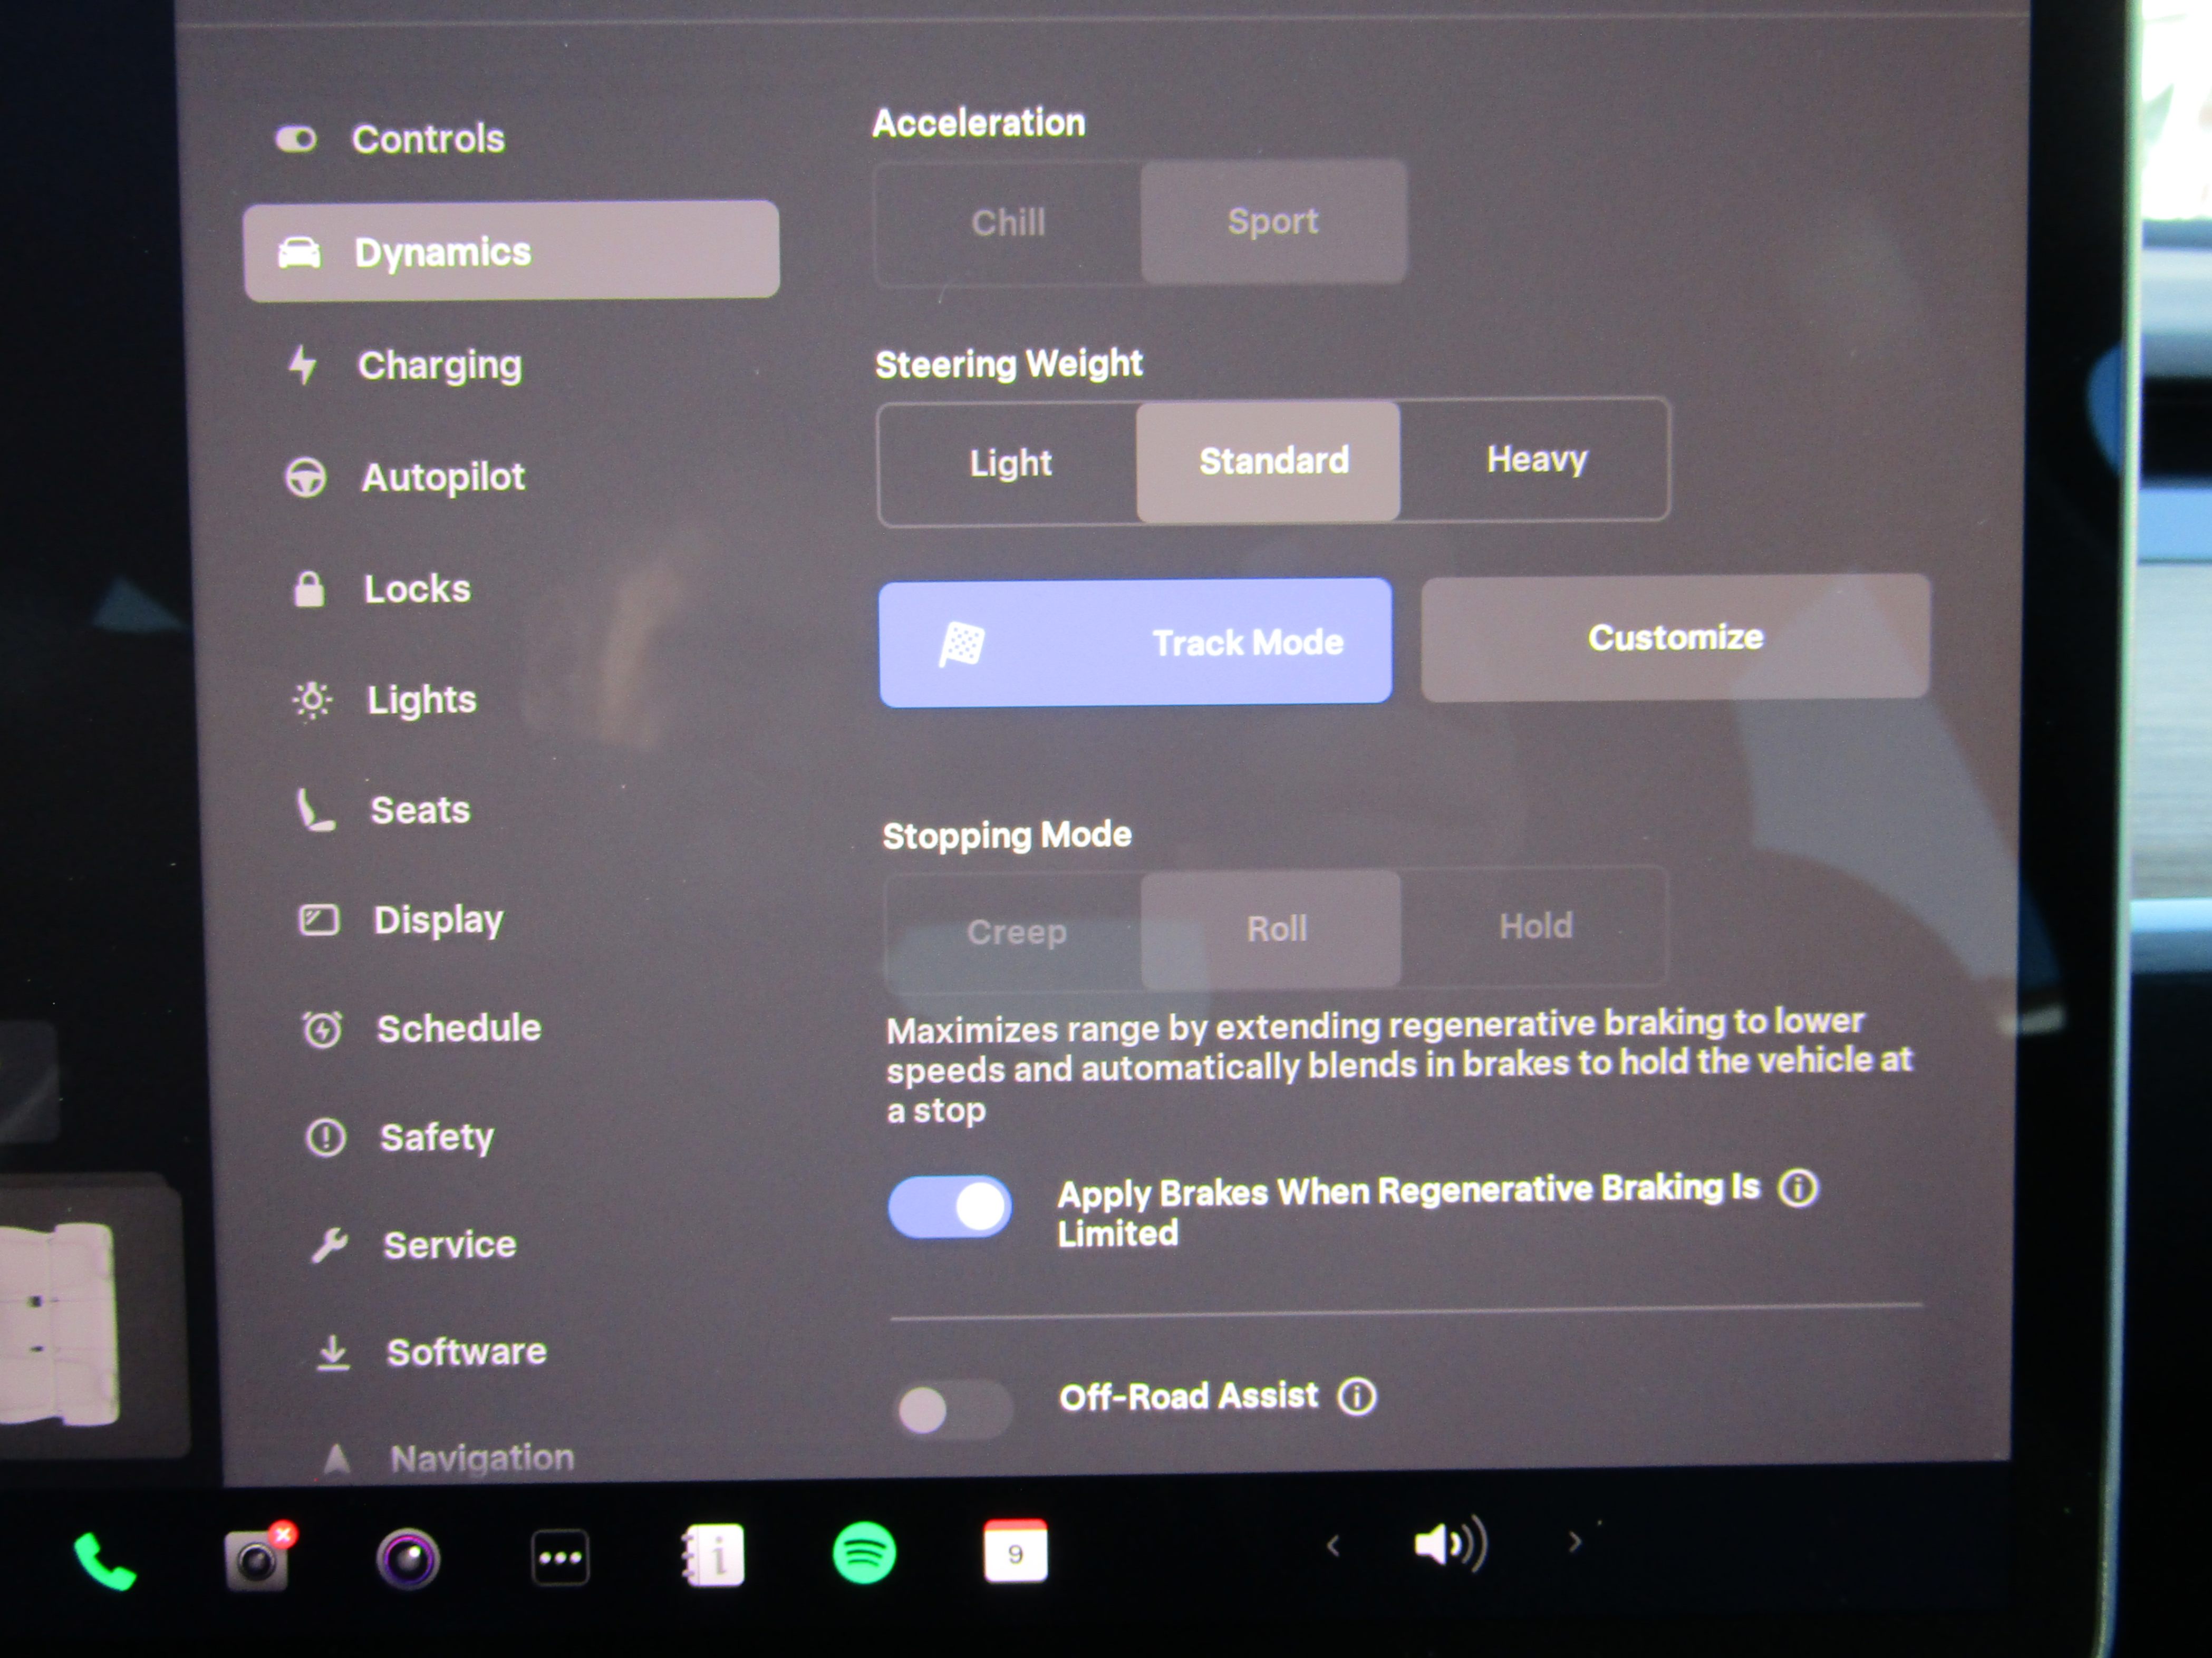
Task: Select Heavy steering weight
Action: click(x=1535, y=460)
